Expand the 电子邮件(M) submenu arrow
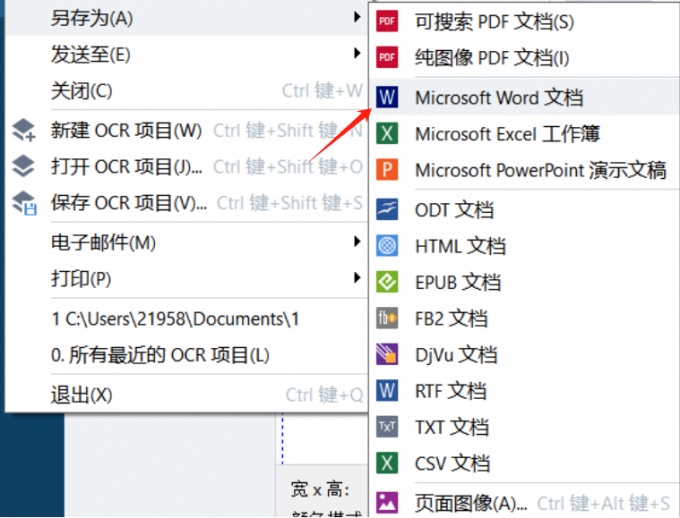Image resolution: width=680 pixels, height=518 pixels. 357,241
